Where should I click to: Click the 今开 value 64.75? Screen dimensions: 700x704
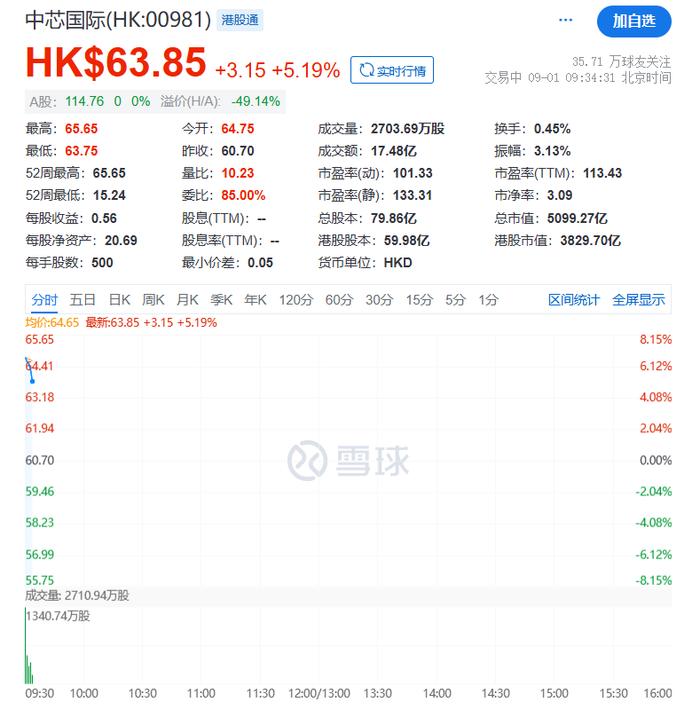point(238,129)
